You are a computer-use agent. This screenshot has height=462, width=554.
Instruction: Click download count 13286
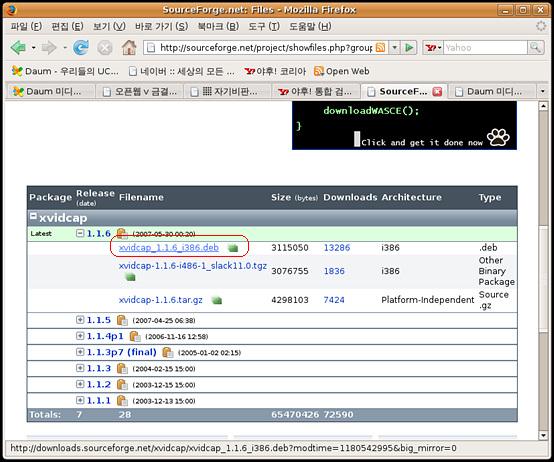(x=337, y=248)
